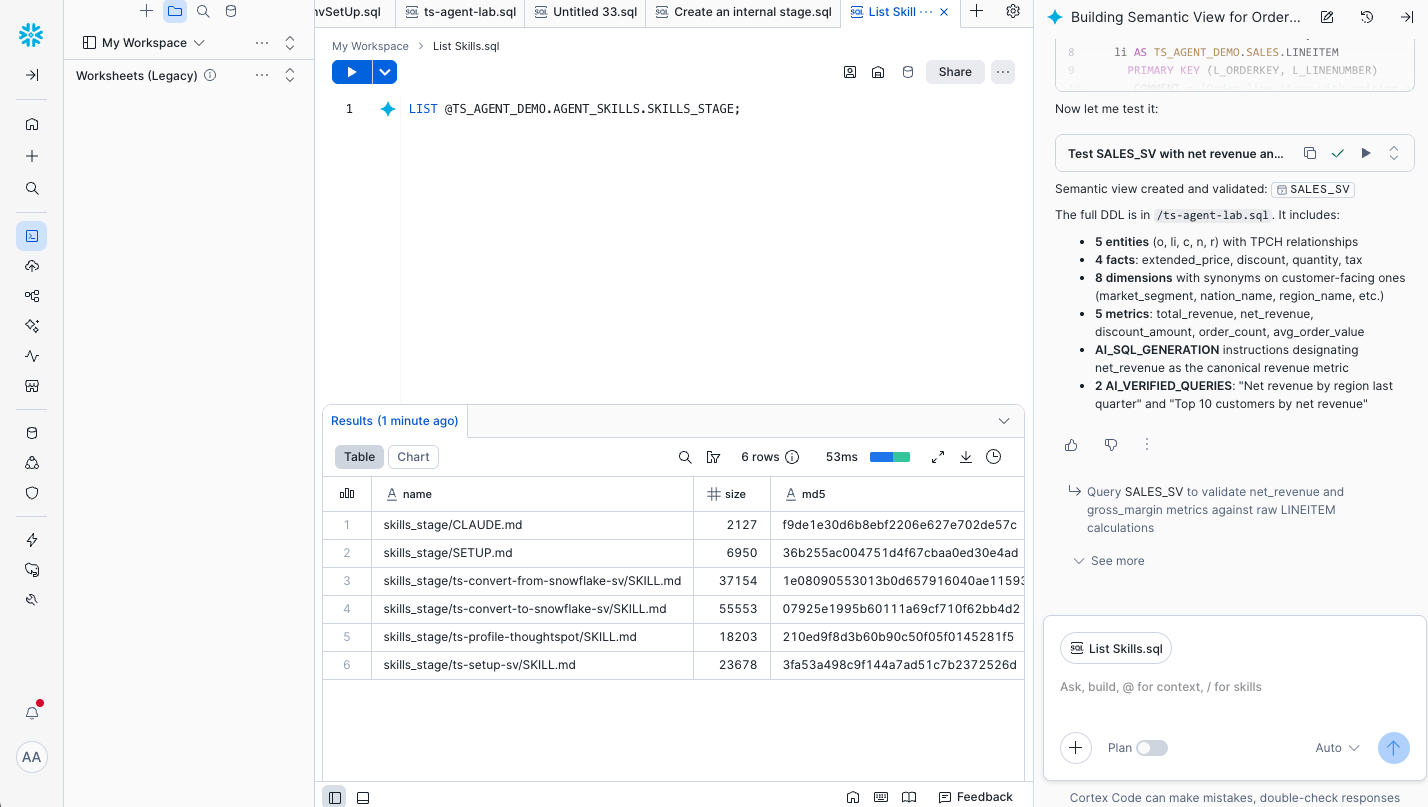
Task: Open the My Workspace dropdown
Action: click(x=144, y=43)
